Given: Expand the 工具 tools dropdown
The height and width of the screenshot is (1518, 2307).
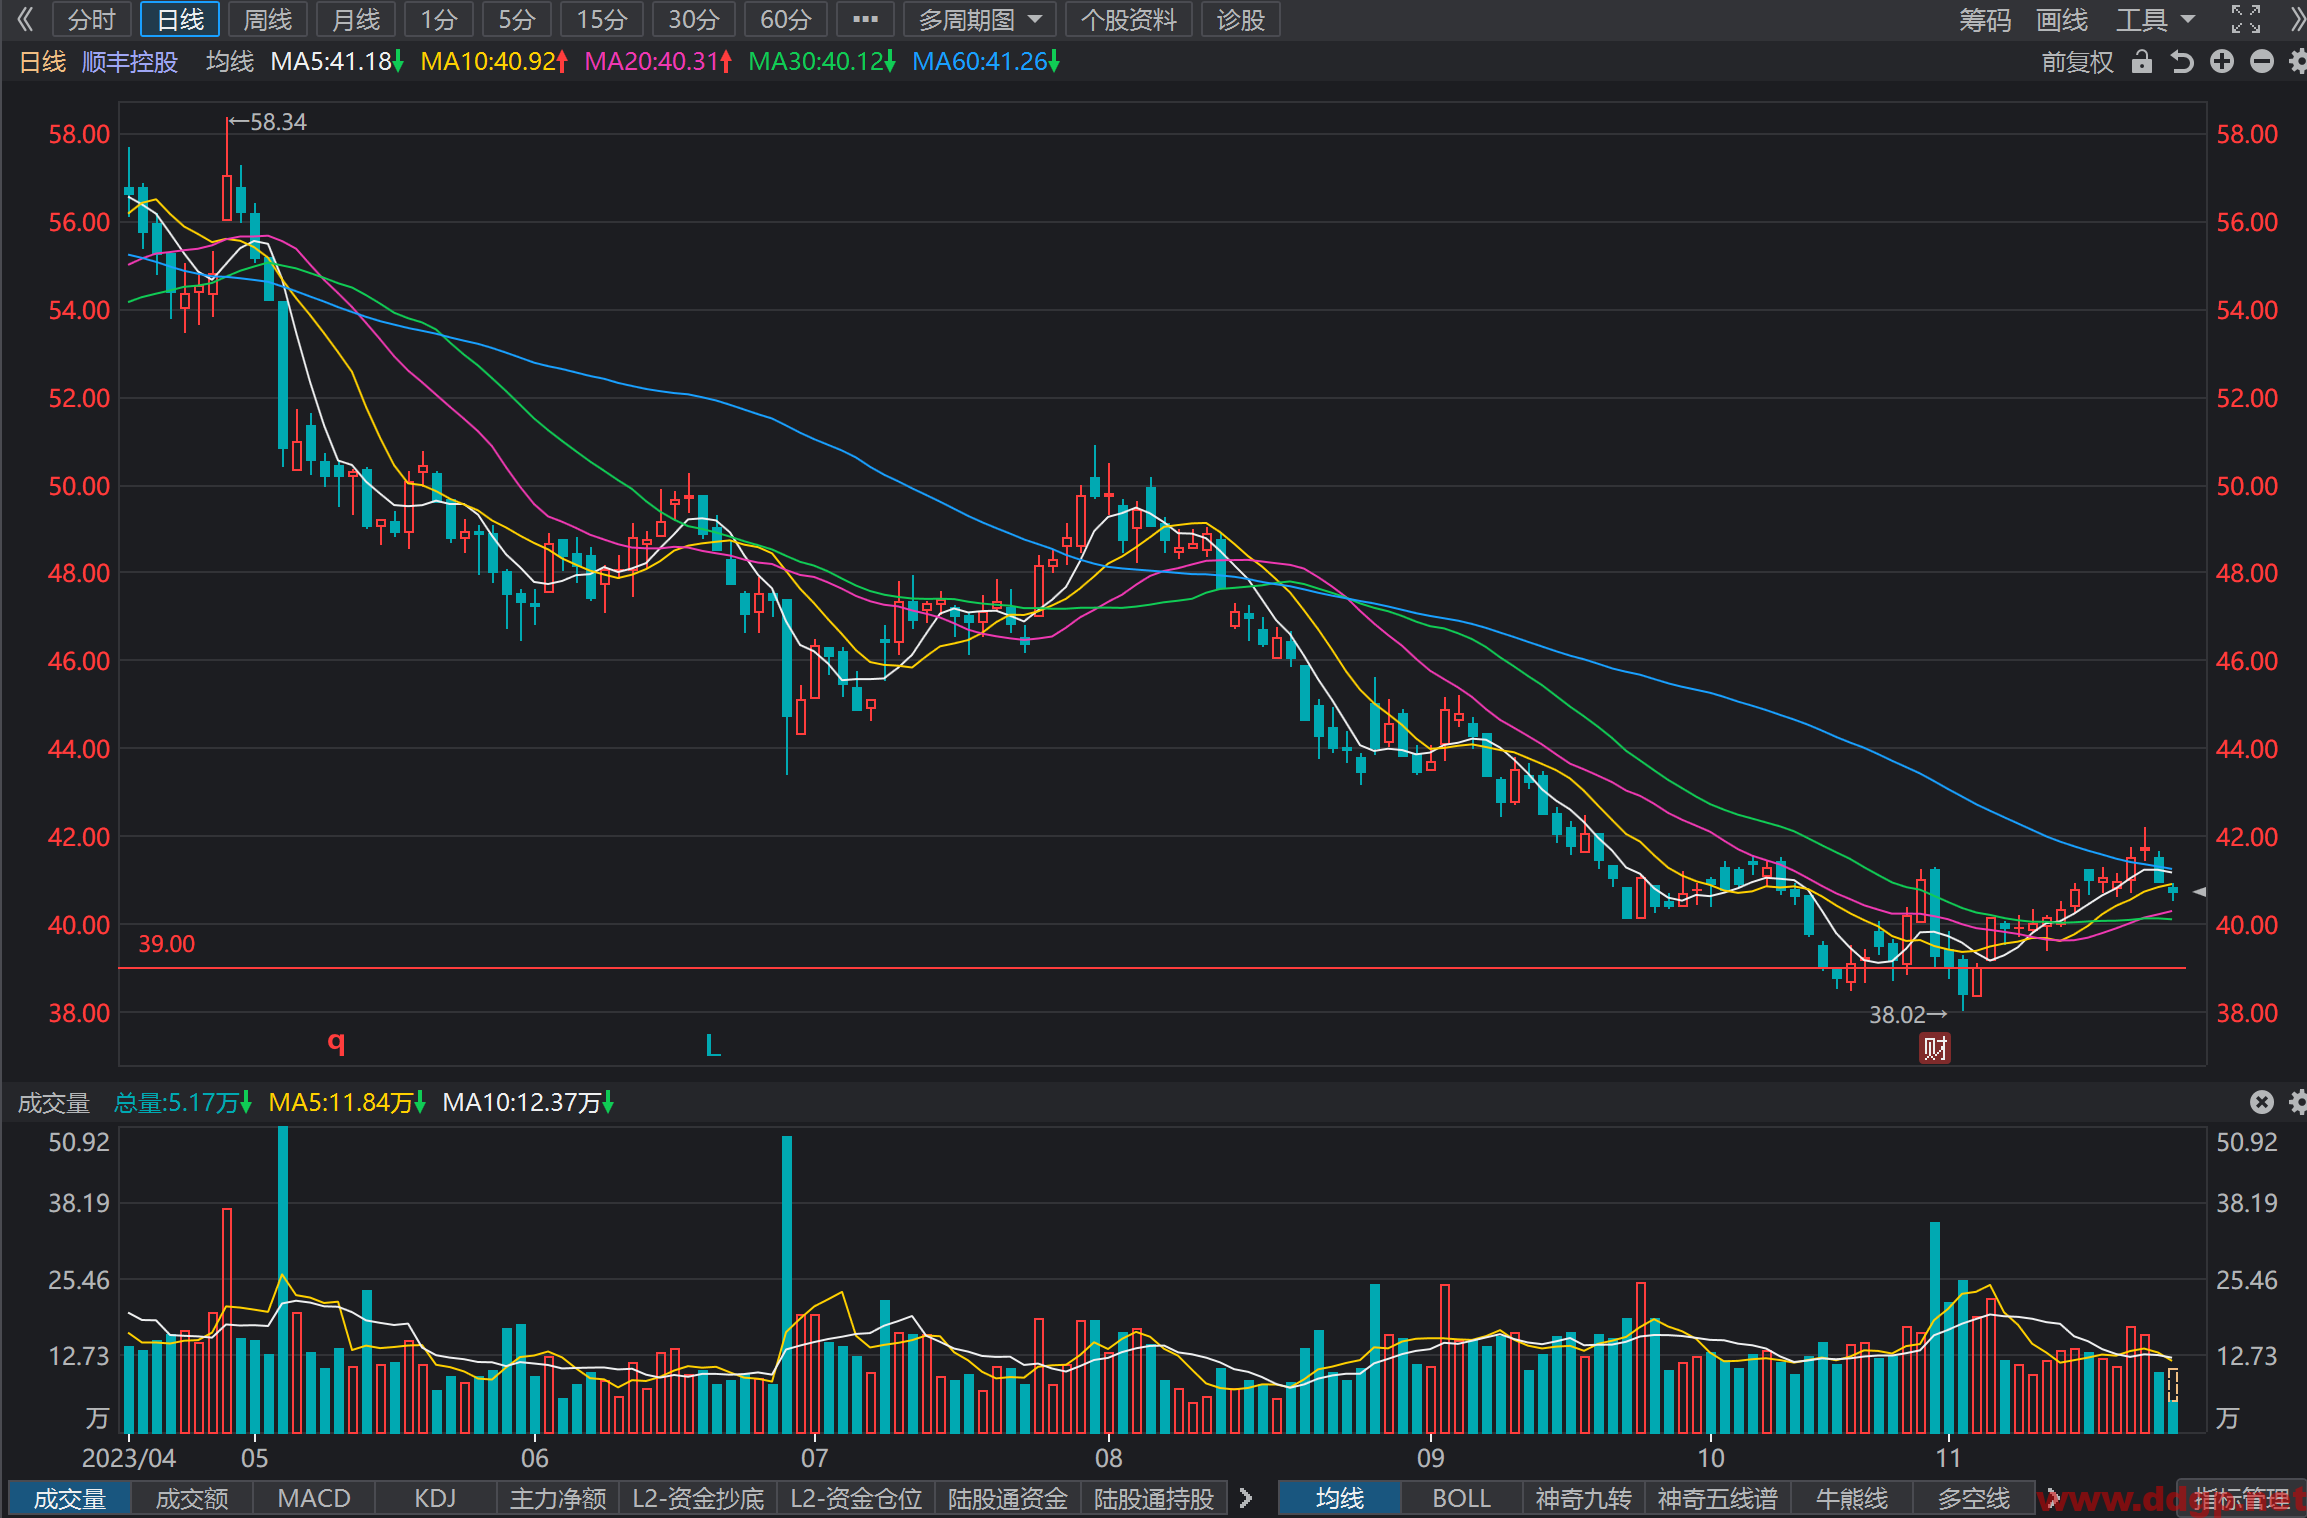Looking at the screenshot, I should 2155,19.
